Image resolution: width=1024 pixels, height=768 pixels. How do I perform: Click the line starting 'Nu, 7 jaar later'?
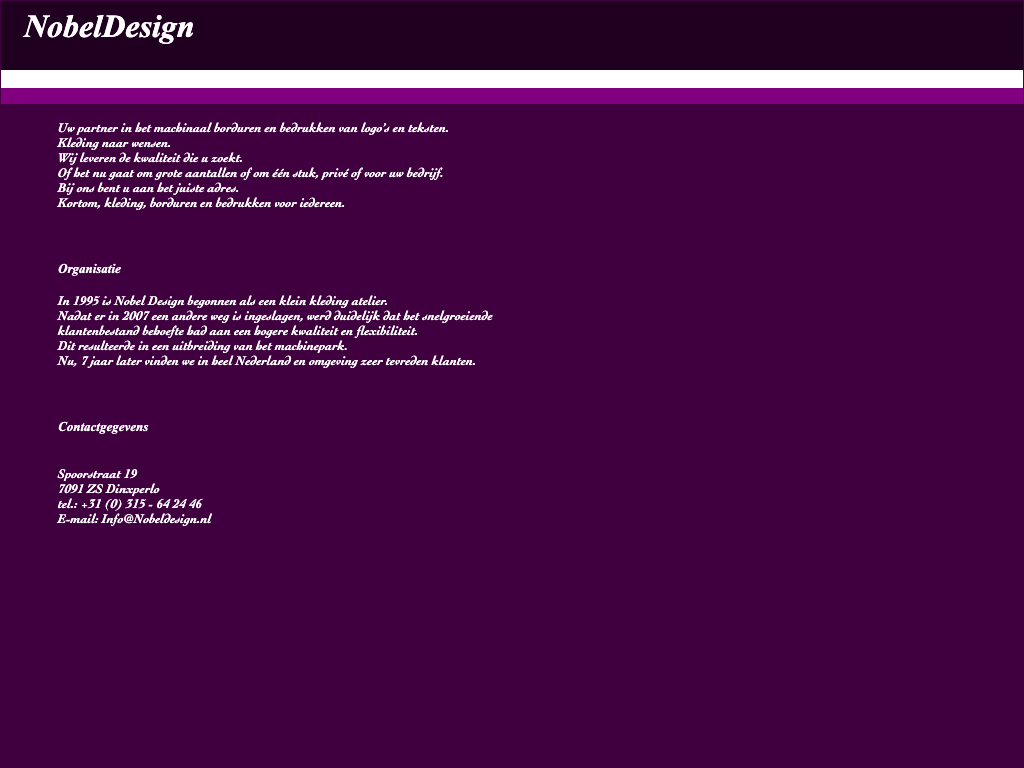(x=266, y=361)
